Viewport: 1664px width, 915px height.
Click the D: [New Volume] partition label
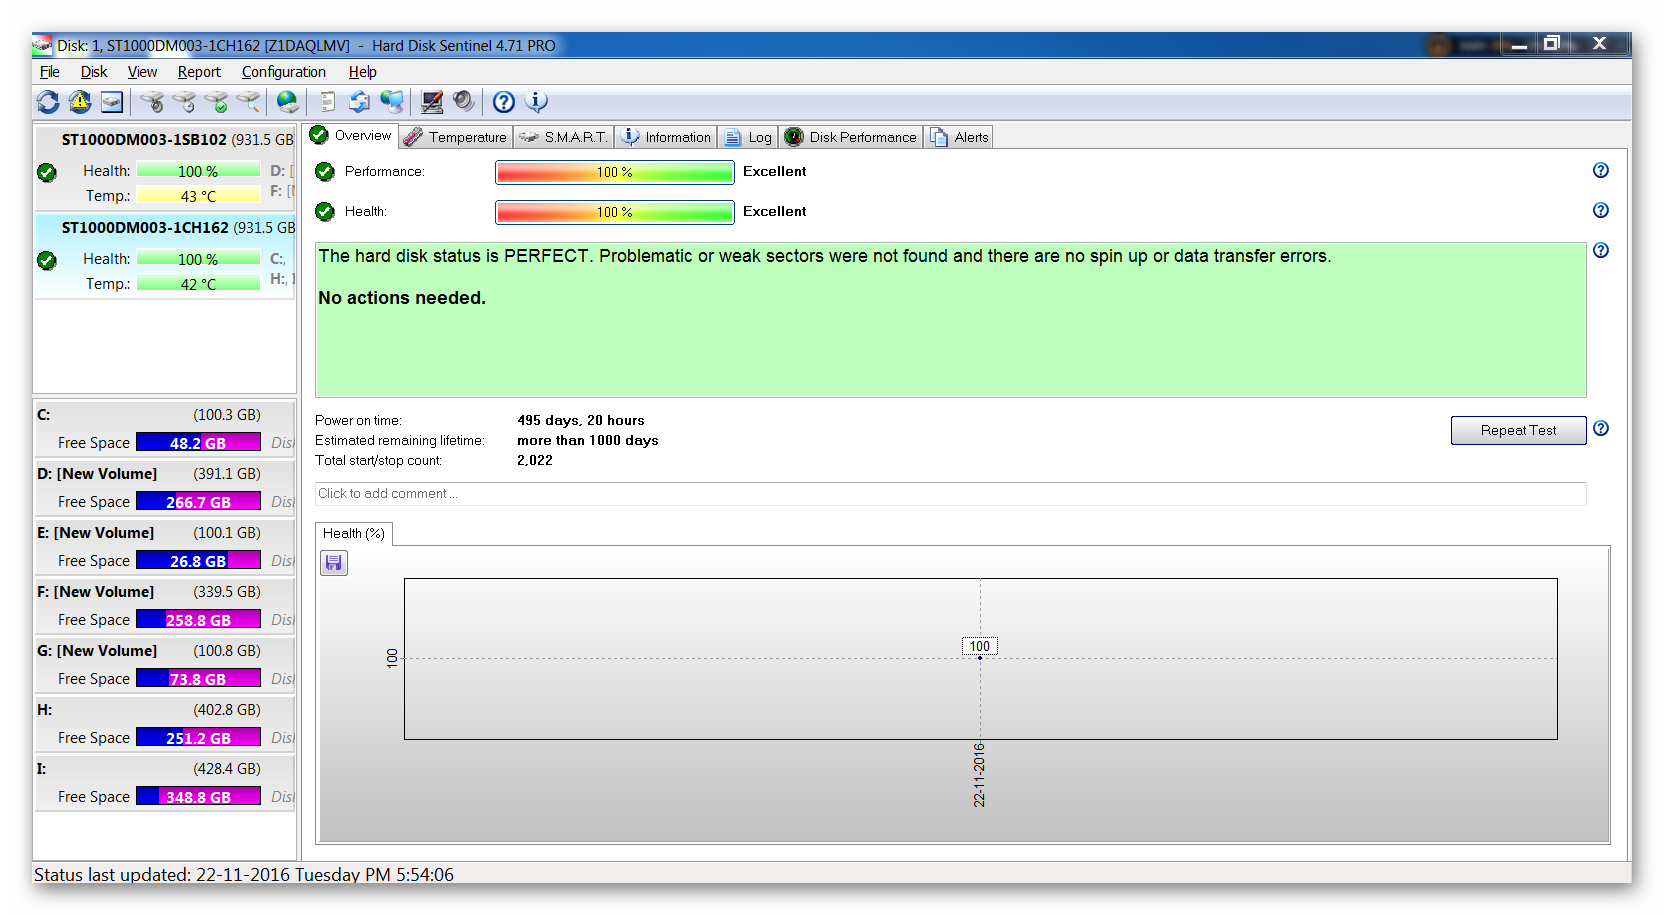pos(97,474)
